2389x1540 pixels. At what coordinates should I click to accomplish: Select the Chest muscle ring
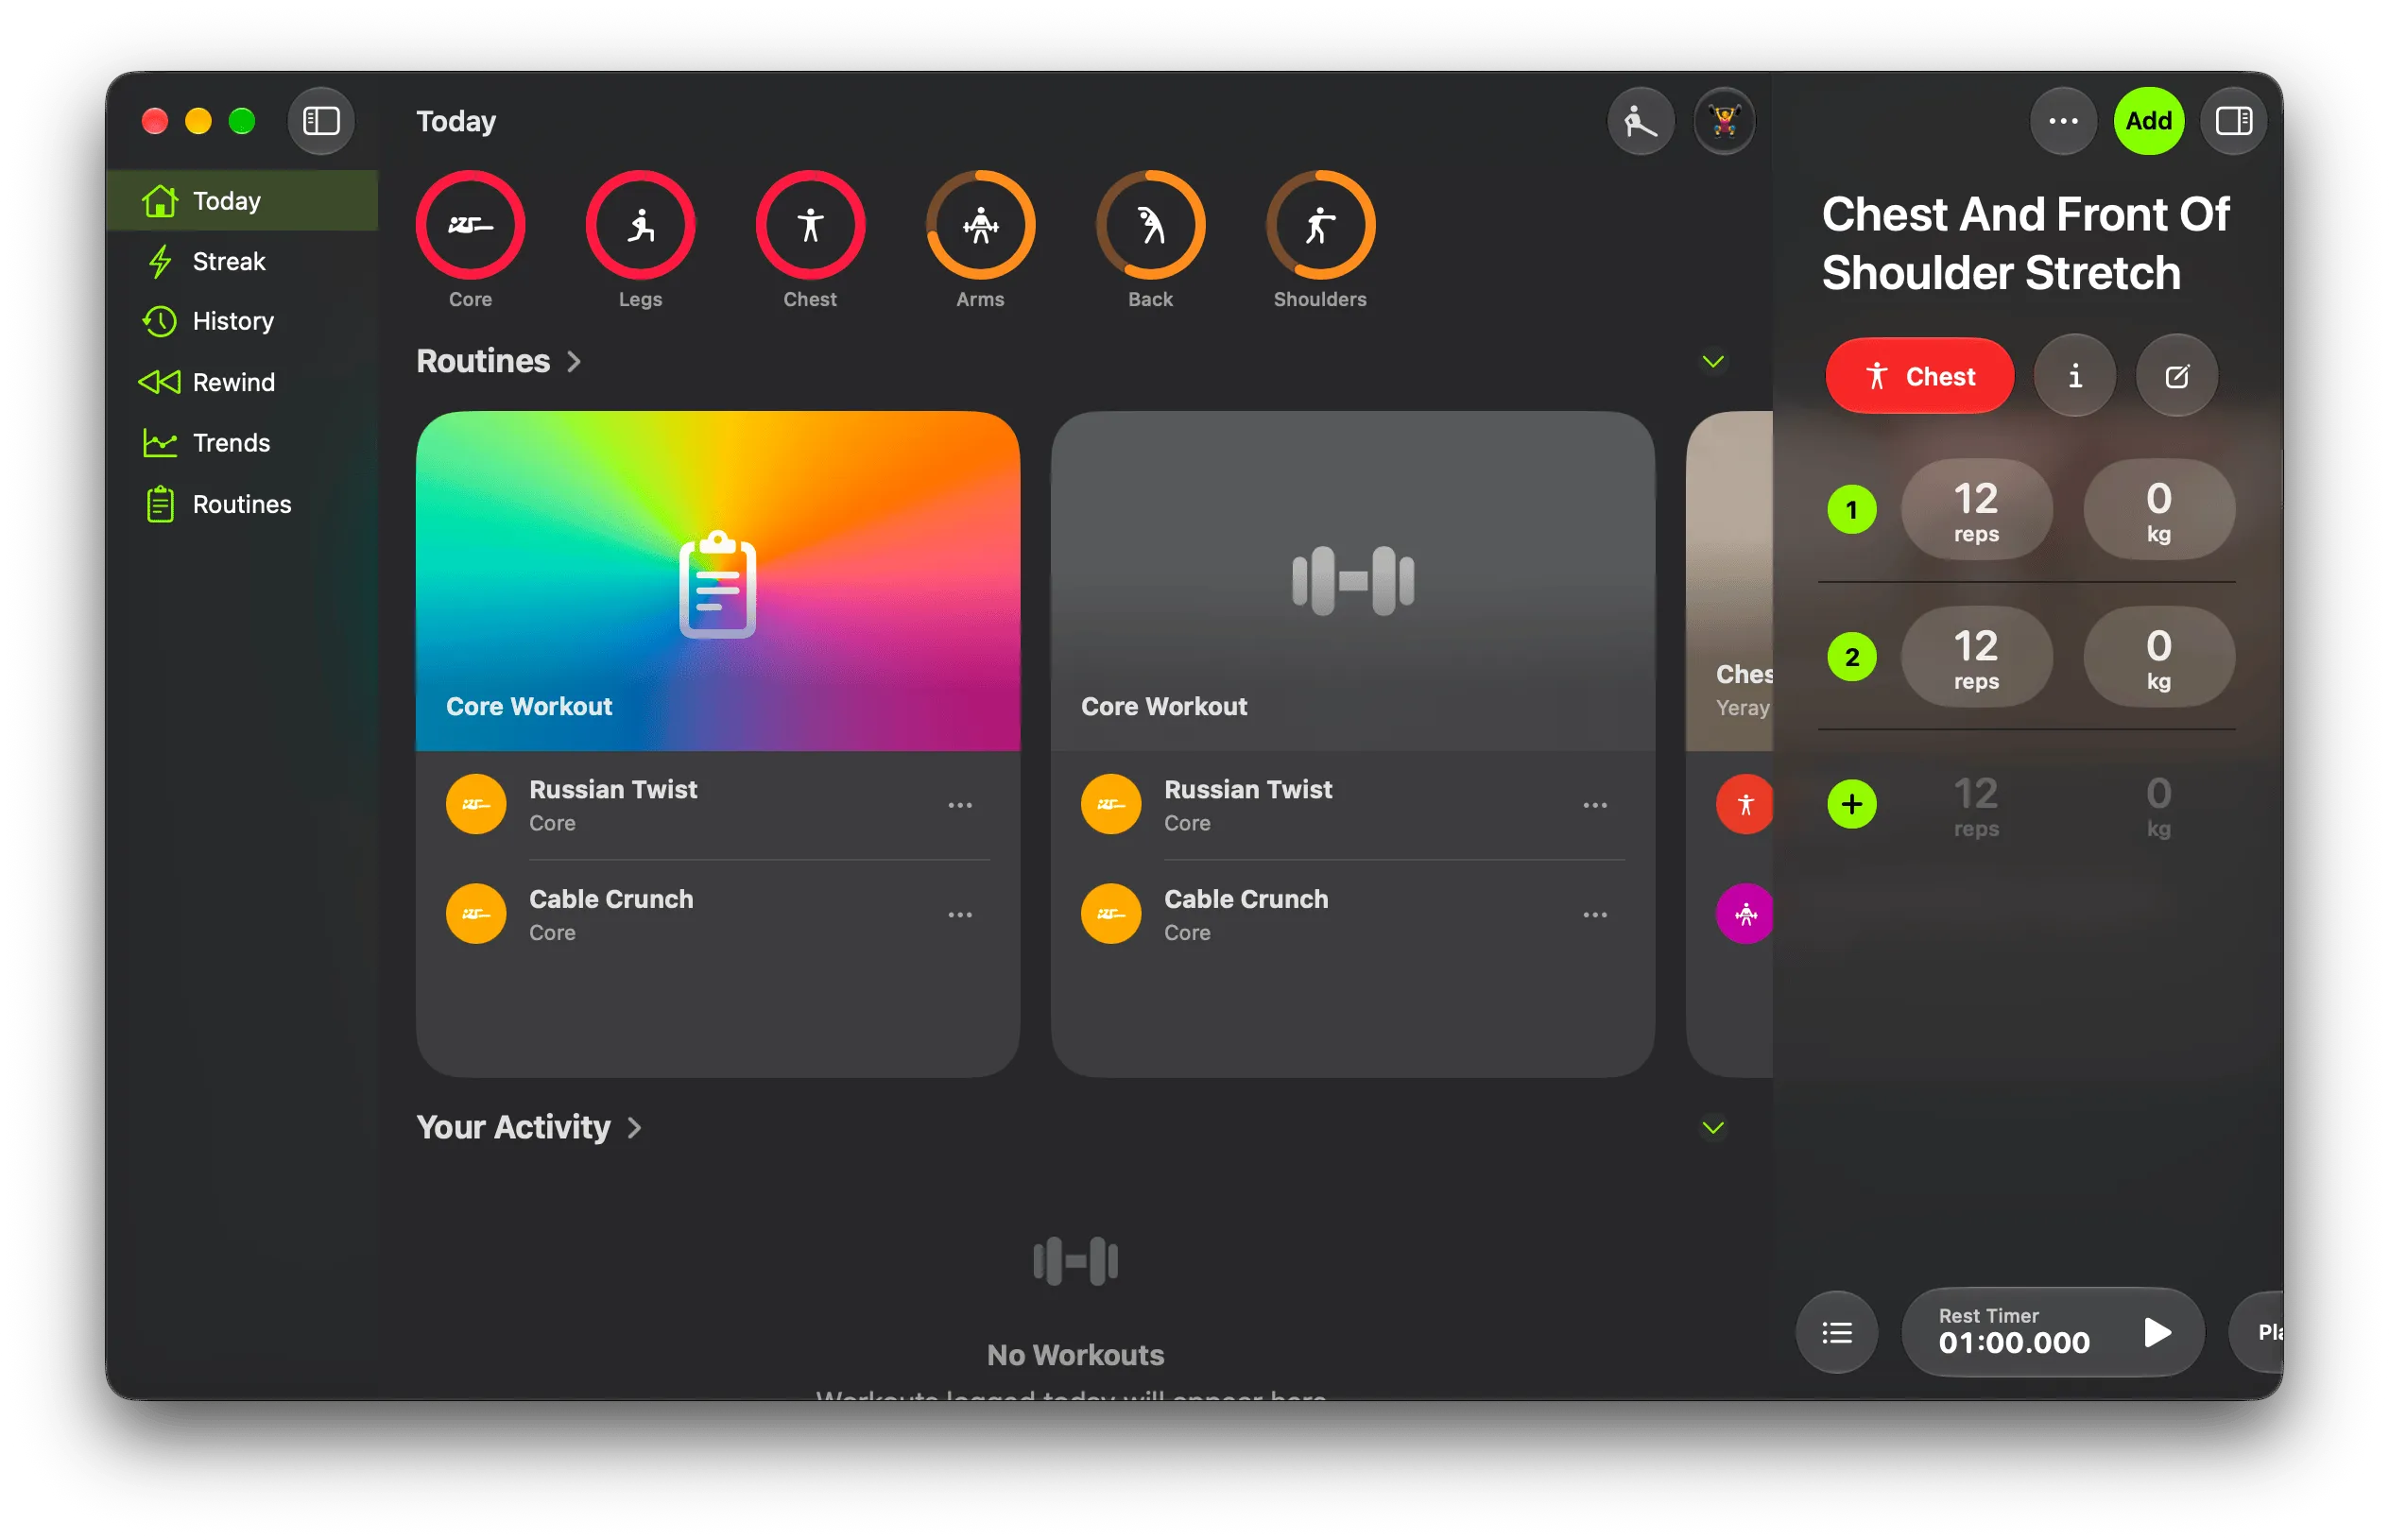point(810,225)
